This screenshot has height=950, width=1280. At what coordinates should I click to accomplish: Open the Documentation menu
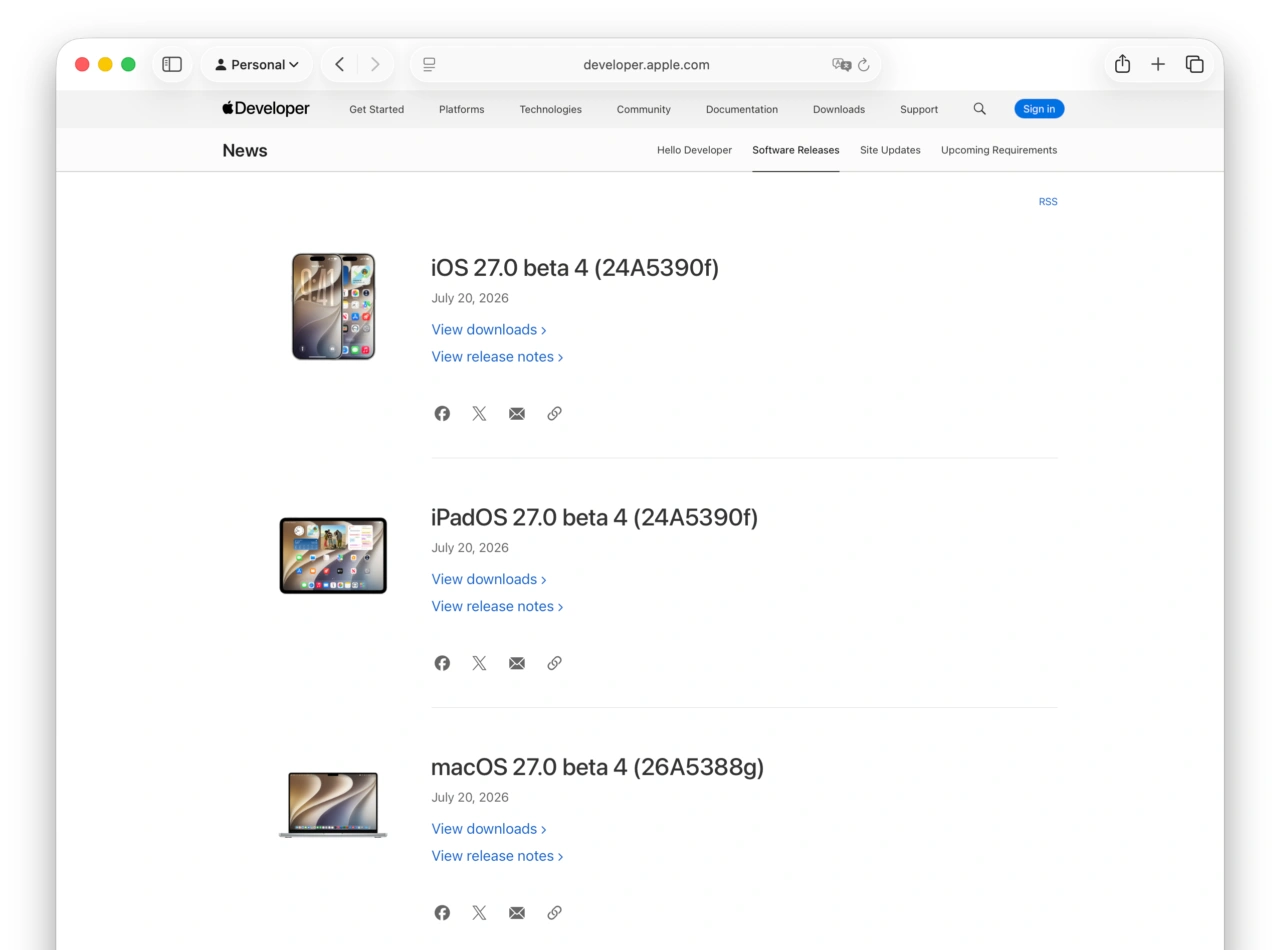(x=741, y=109)
